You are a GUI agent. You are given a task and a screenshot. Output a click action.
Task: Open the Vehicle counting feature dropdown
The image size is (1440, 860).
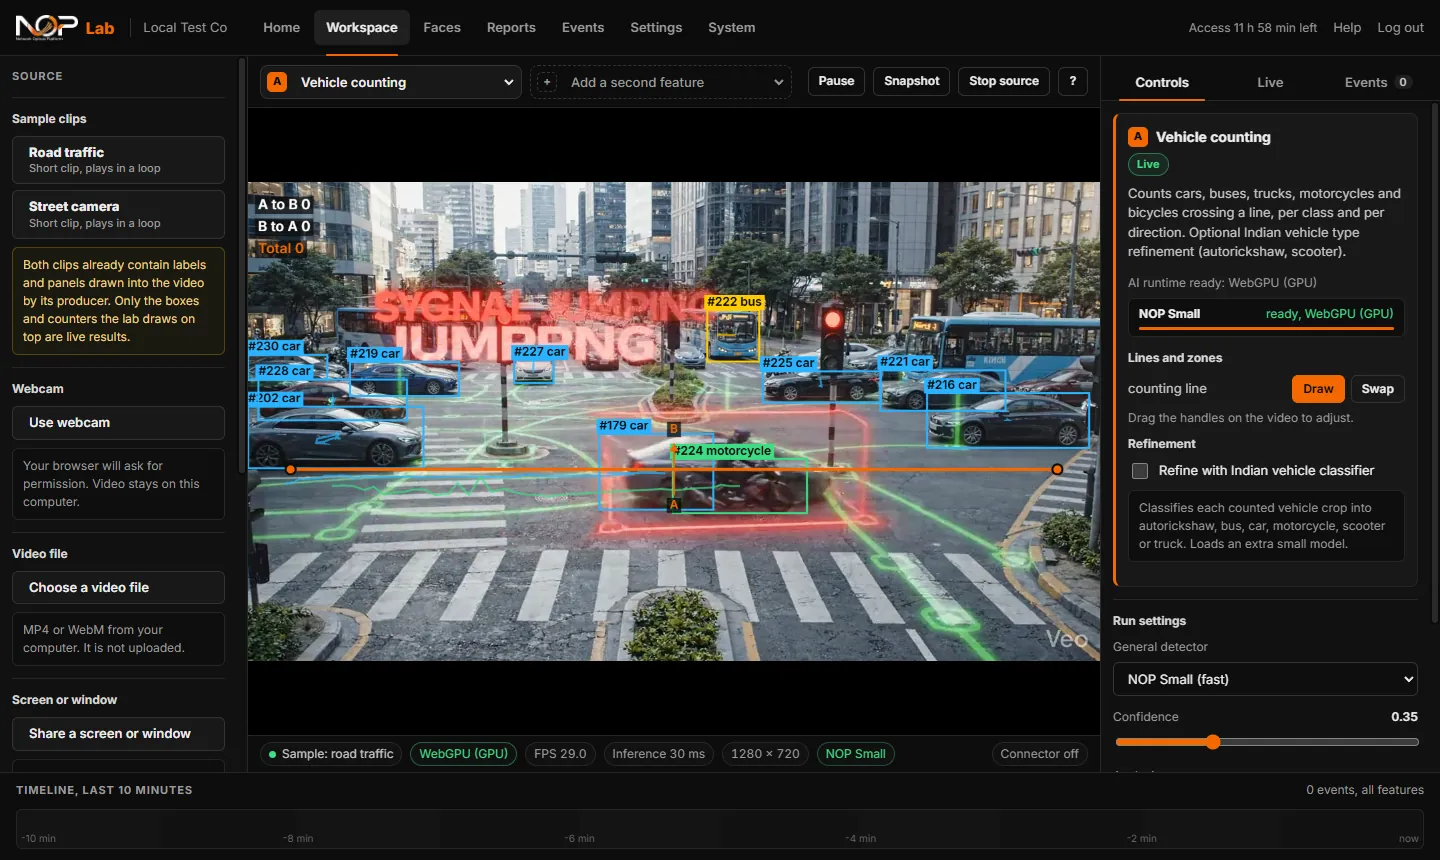pos(391,82)
